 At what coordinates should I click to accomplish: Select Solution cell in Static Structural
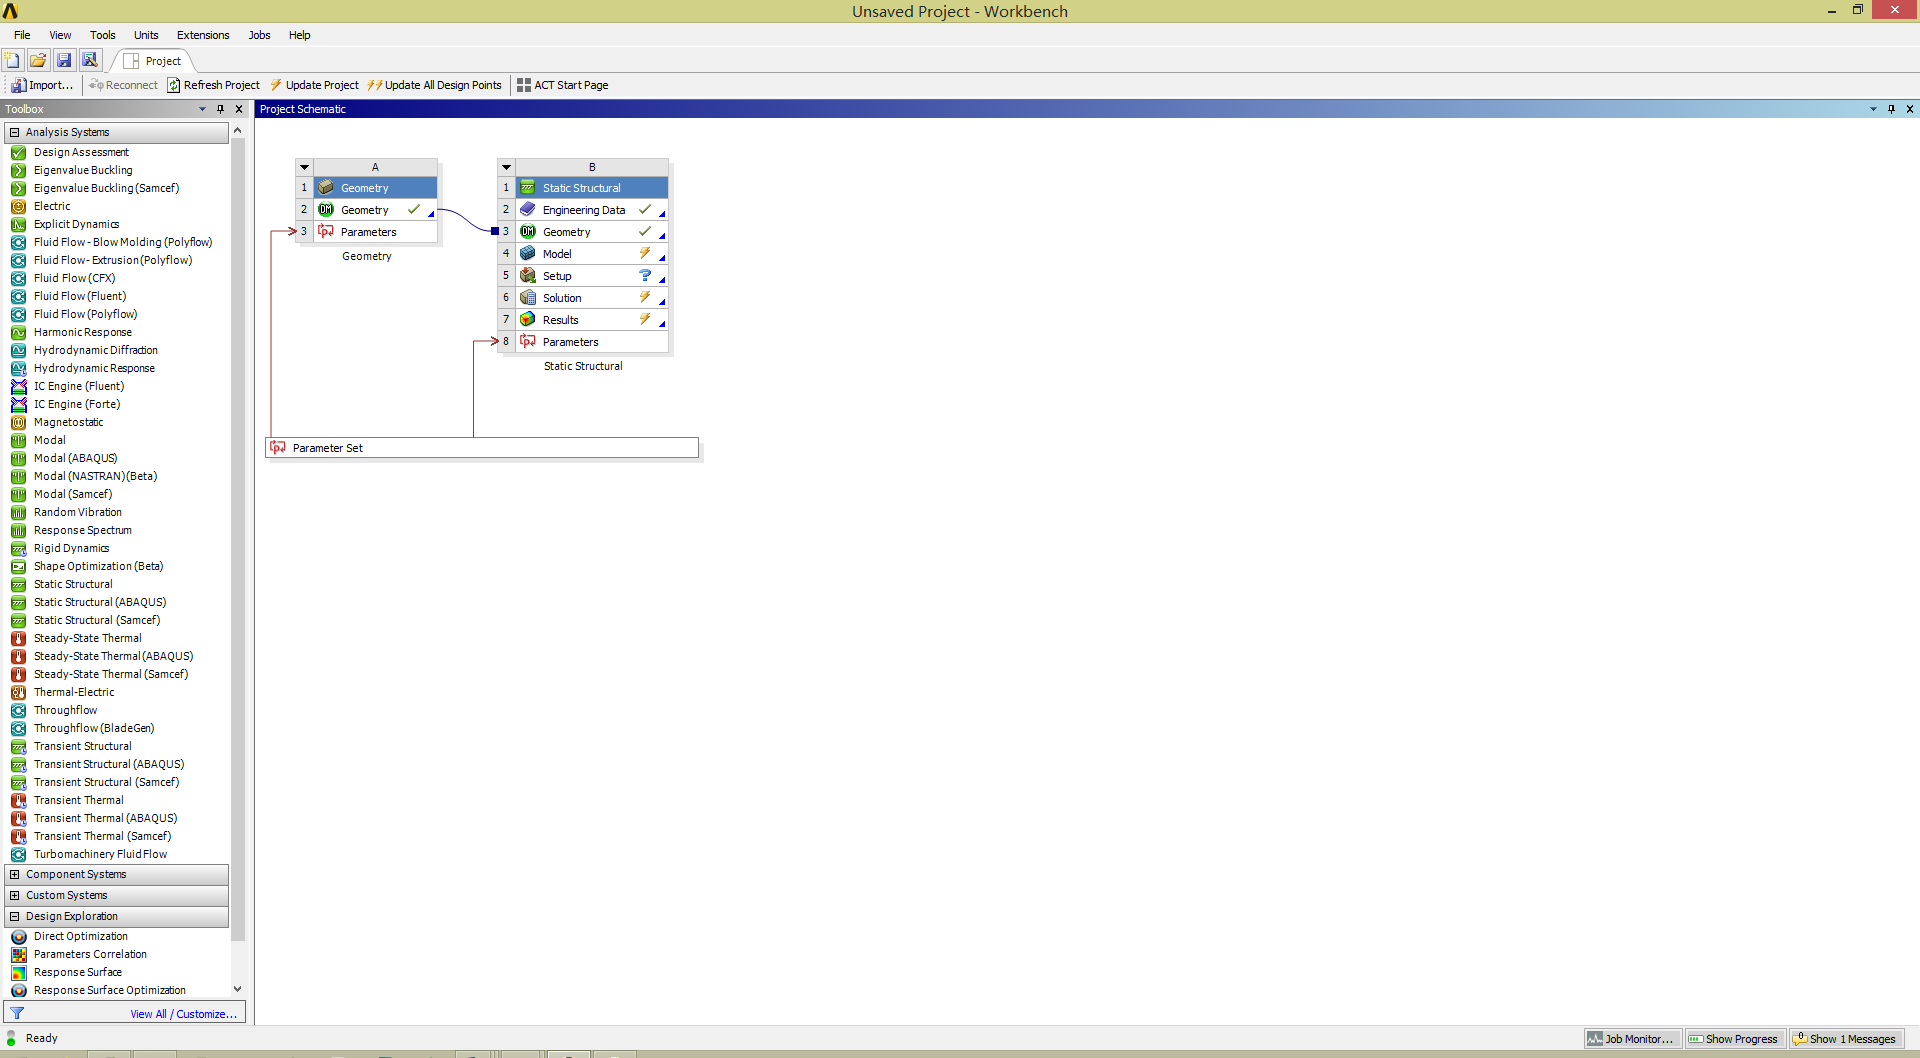click(592, 298)
